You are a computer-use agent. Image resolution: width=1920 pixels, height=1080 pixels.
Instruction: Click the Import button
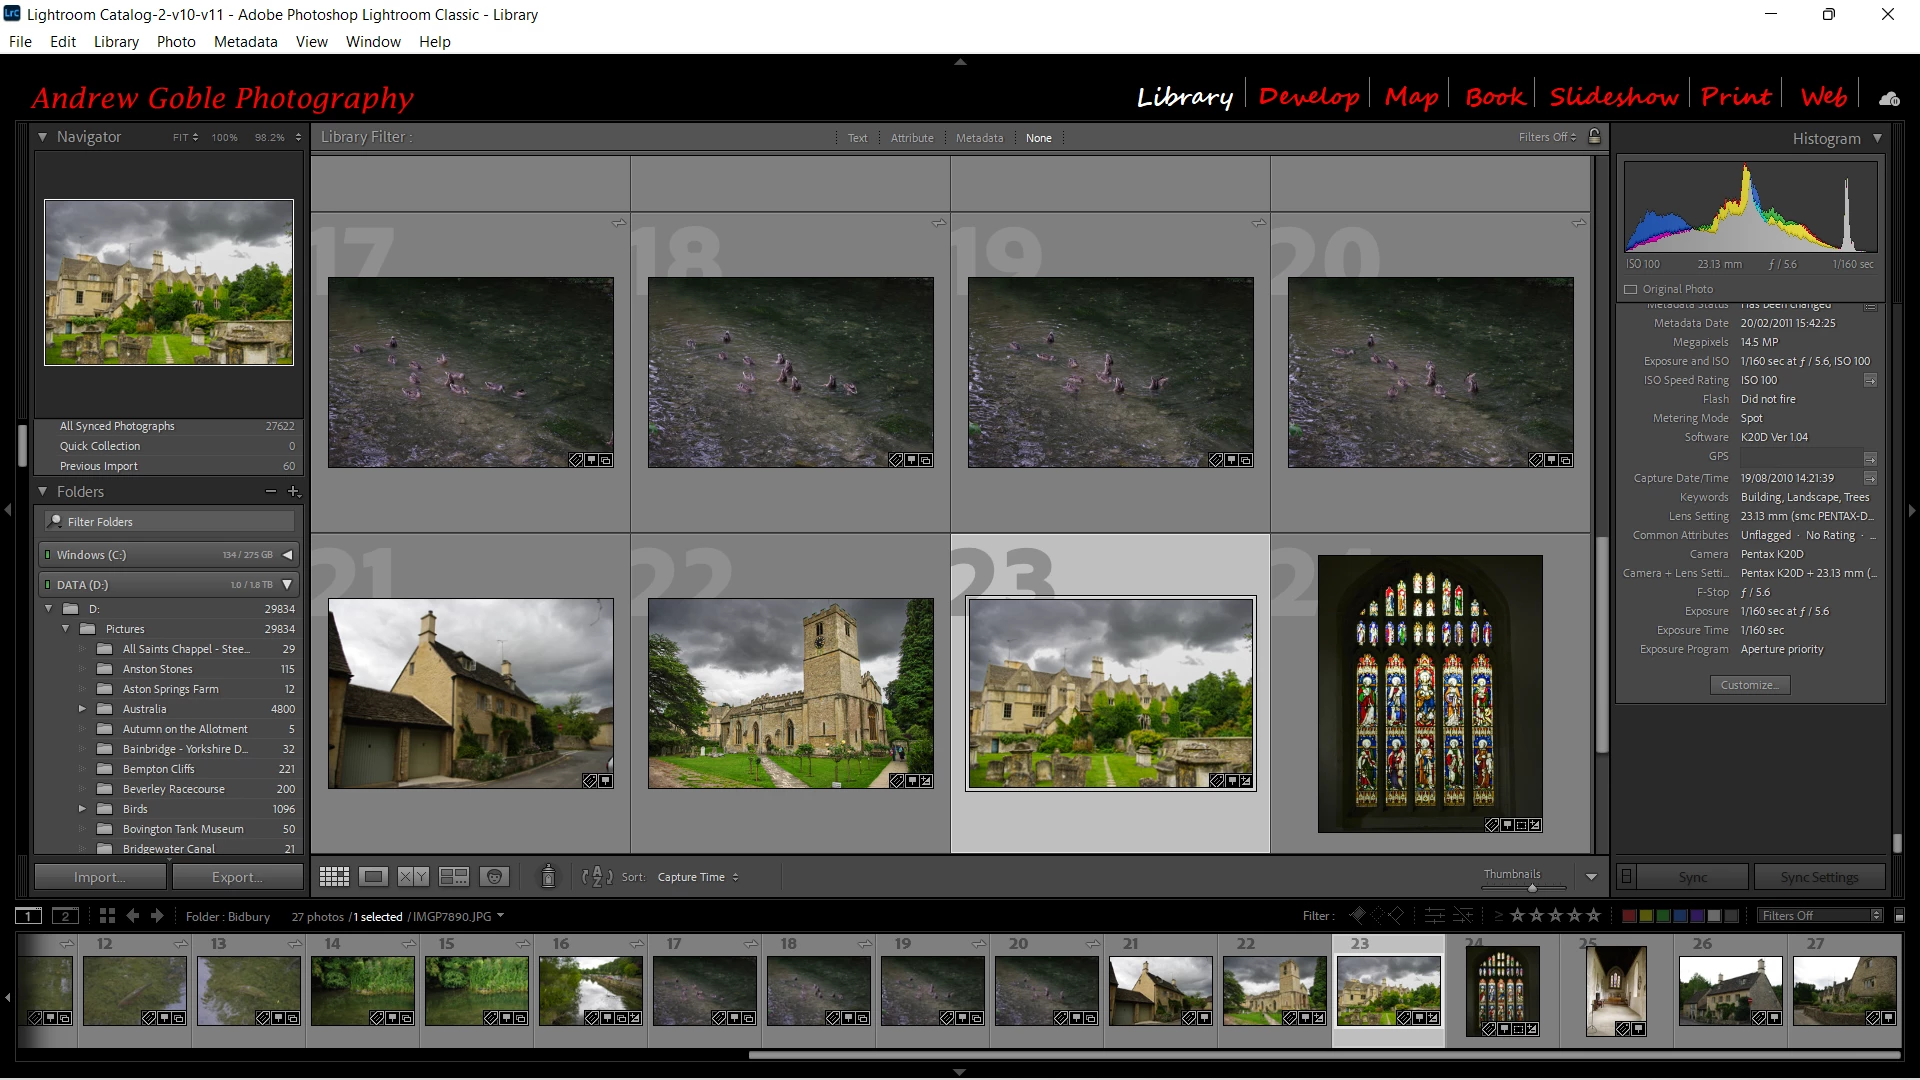(x=100, y=877)
